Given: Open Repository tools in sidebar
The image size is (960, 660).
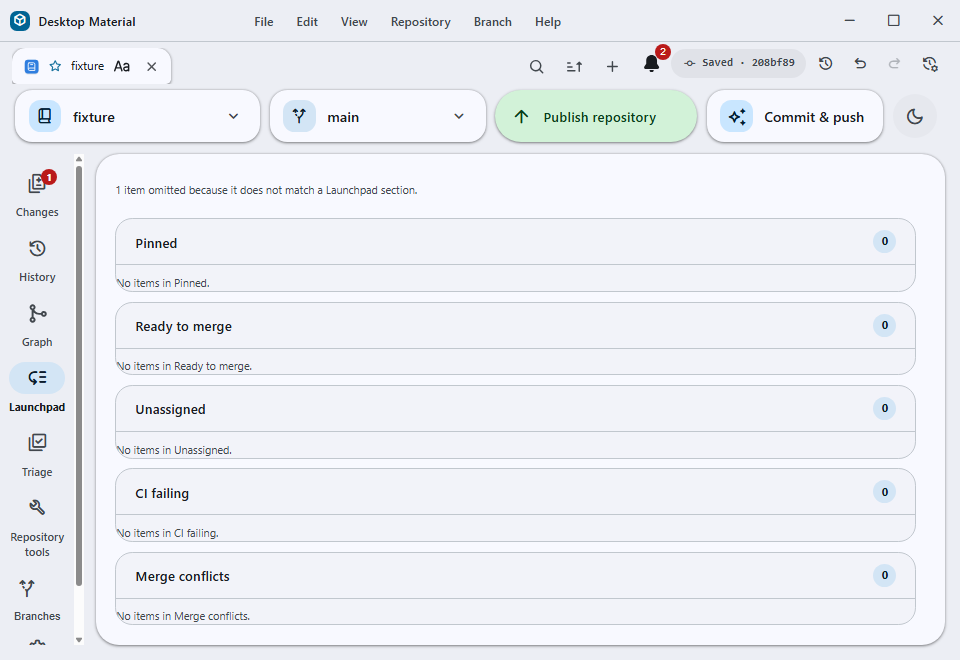Looking at the screenshot, I should 37,528.
